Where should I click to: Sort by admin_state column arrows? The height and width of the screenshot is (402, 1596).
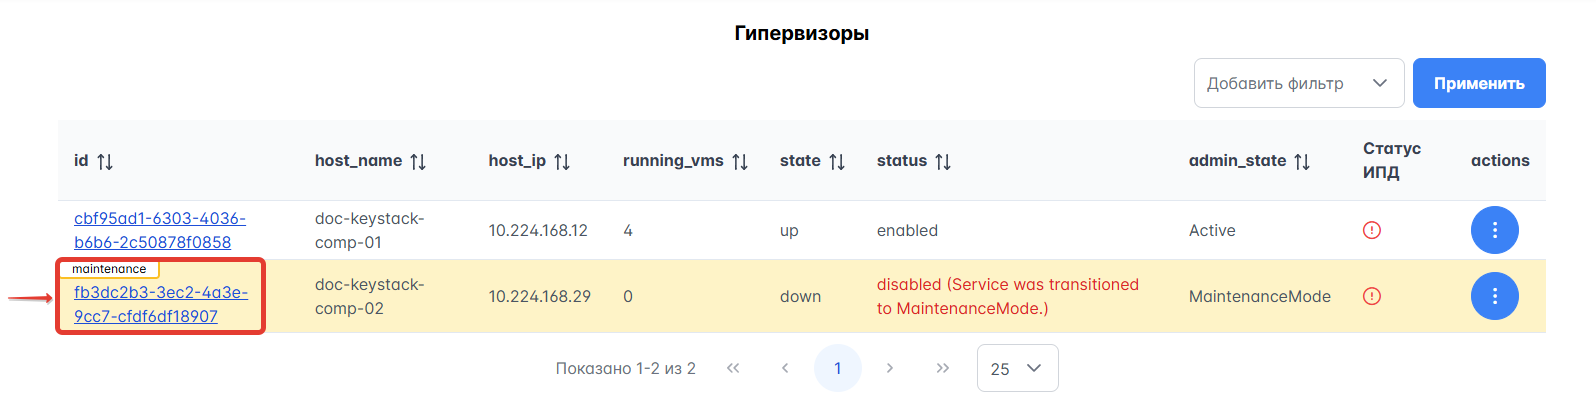pos(1302,161)
